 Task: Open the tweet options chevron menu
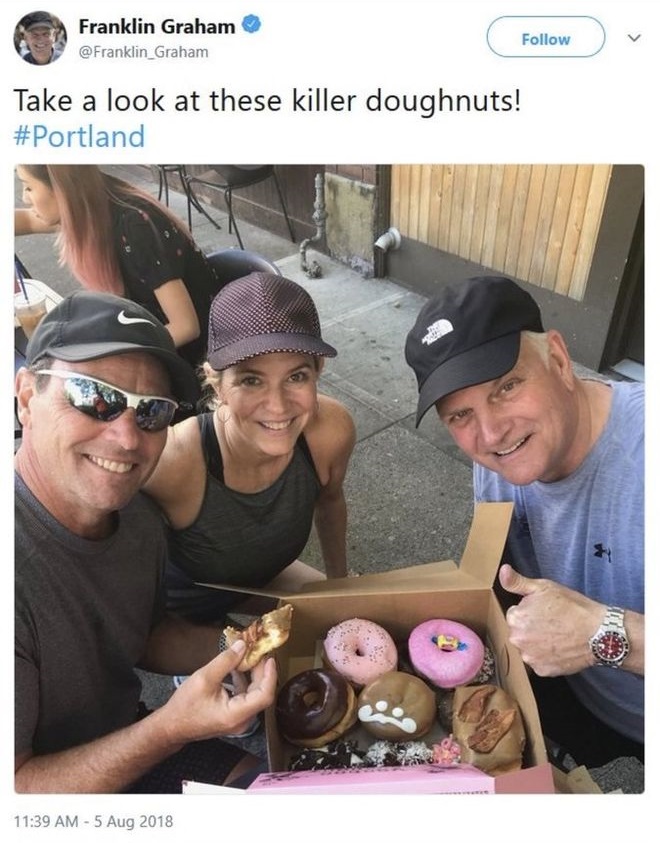(x=634, y=38)
